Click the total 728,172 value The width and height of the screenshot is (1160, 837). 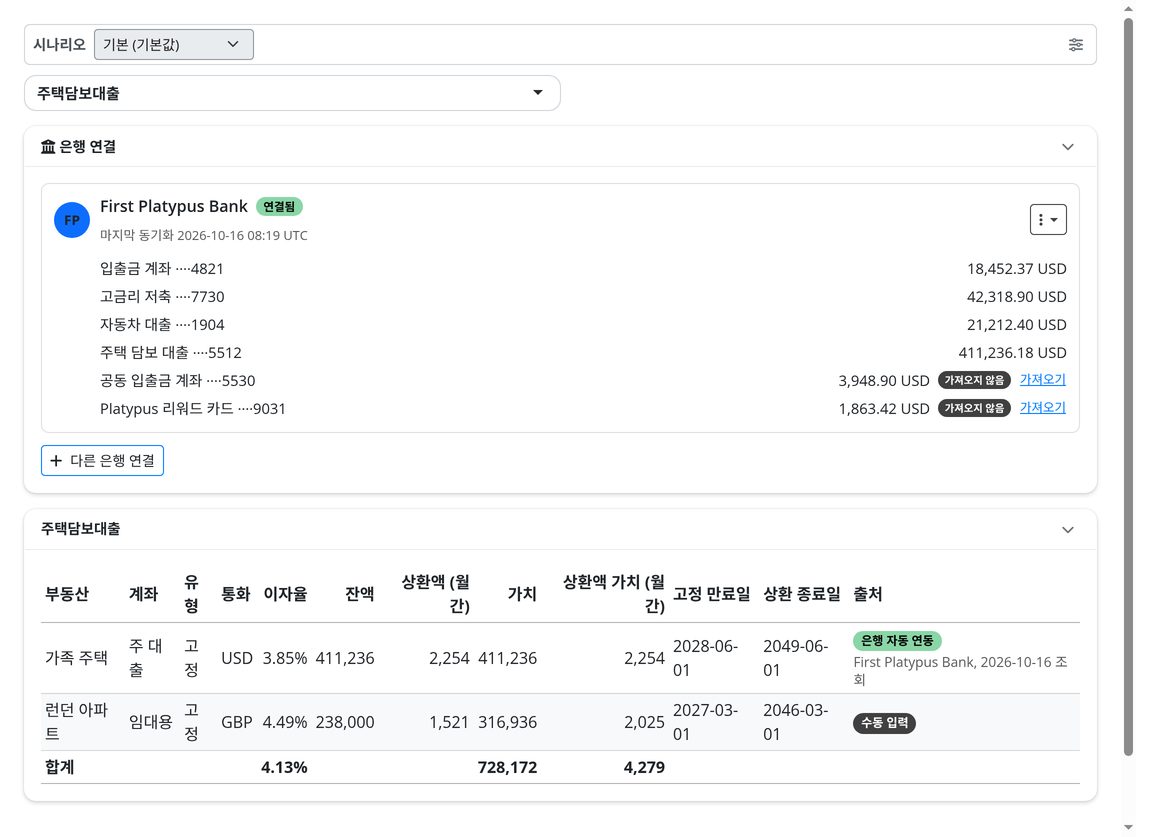click(x=508, y=767)
